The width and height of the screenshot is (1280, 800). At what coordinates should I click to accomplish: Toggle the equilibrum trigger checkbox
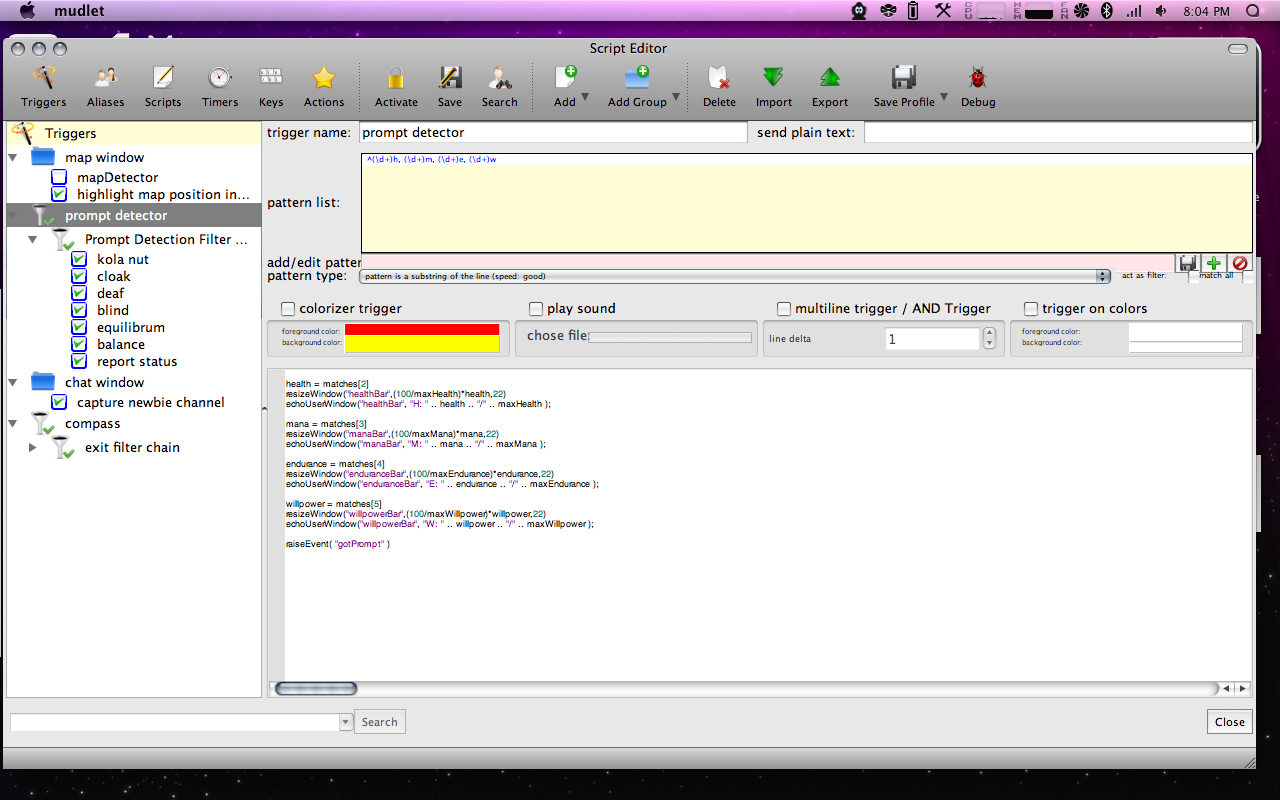pos(79,327)
